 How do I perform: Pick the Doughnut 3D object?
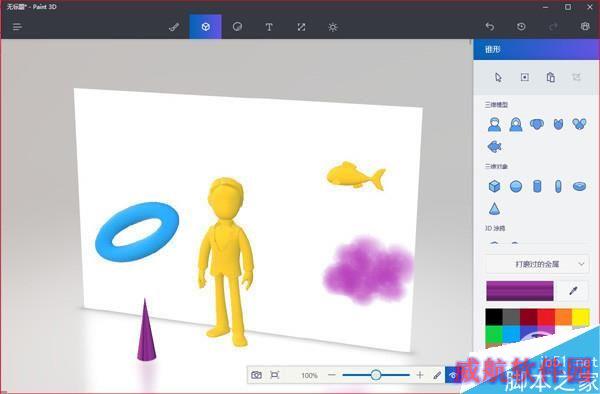click(x=579, y=186)
